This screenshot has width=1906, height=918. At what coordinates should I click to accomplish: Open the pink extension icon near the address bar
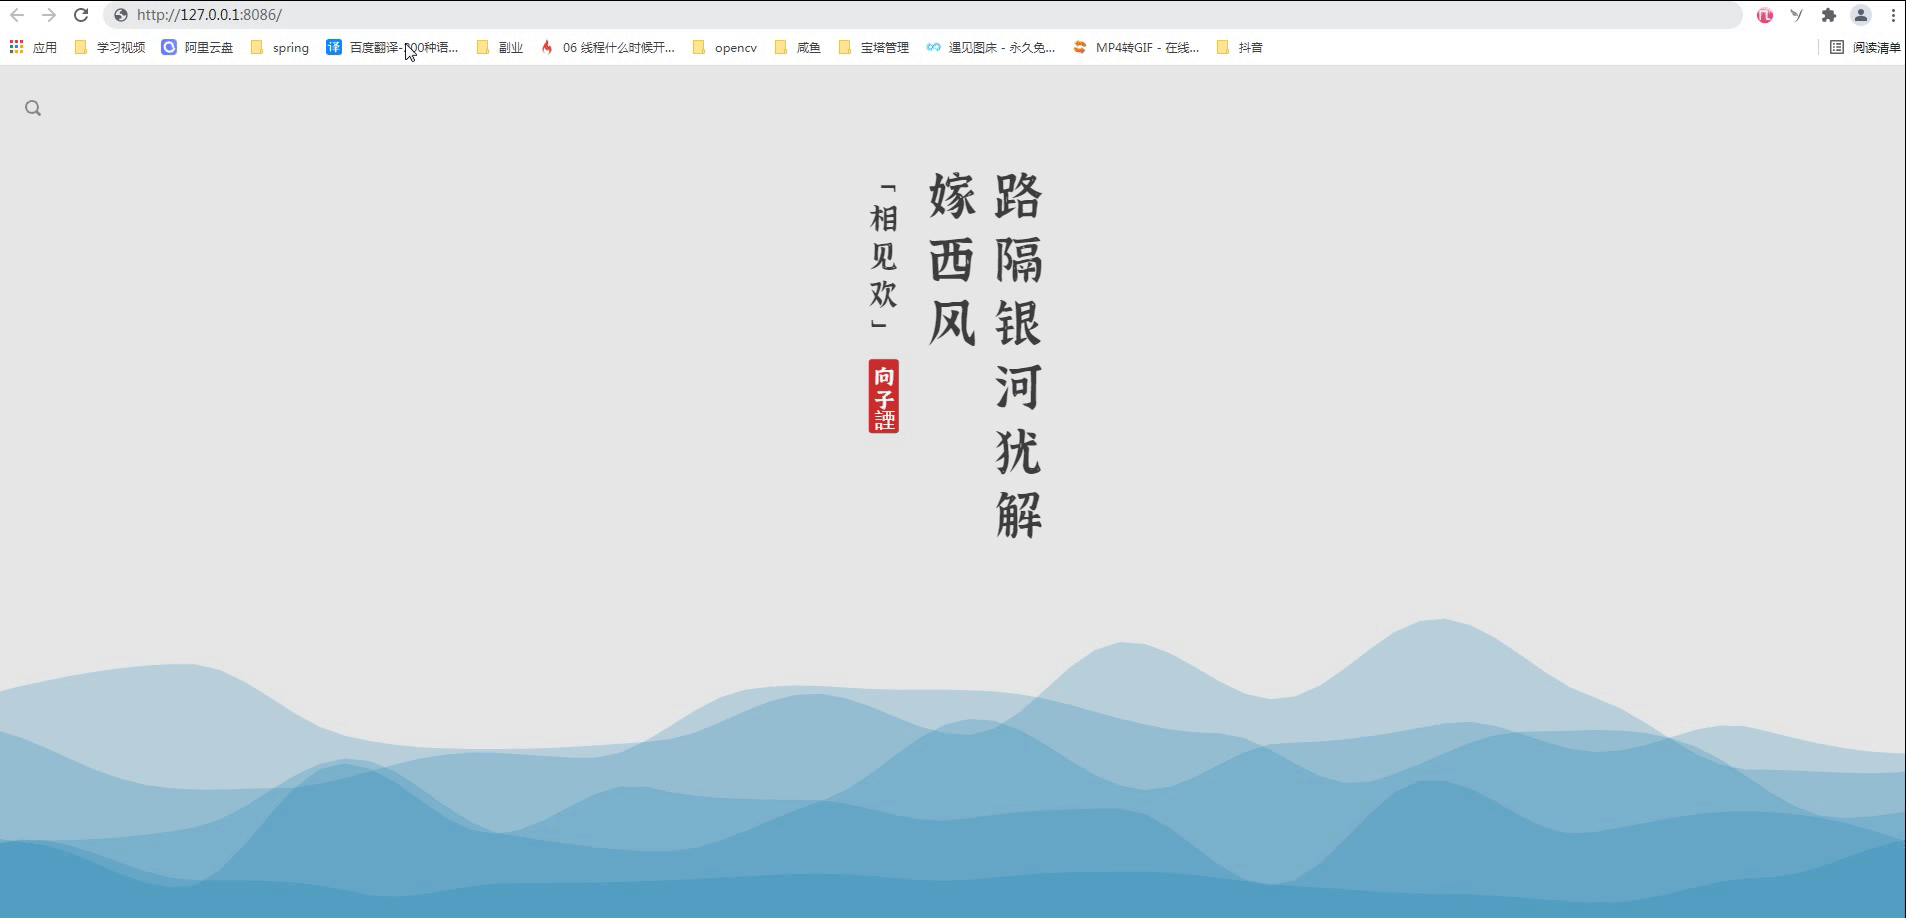[x=1764, y=15]
